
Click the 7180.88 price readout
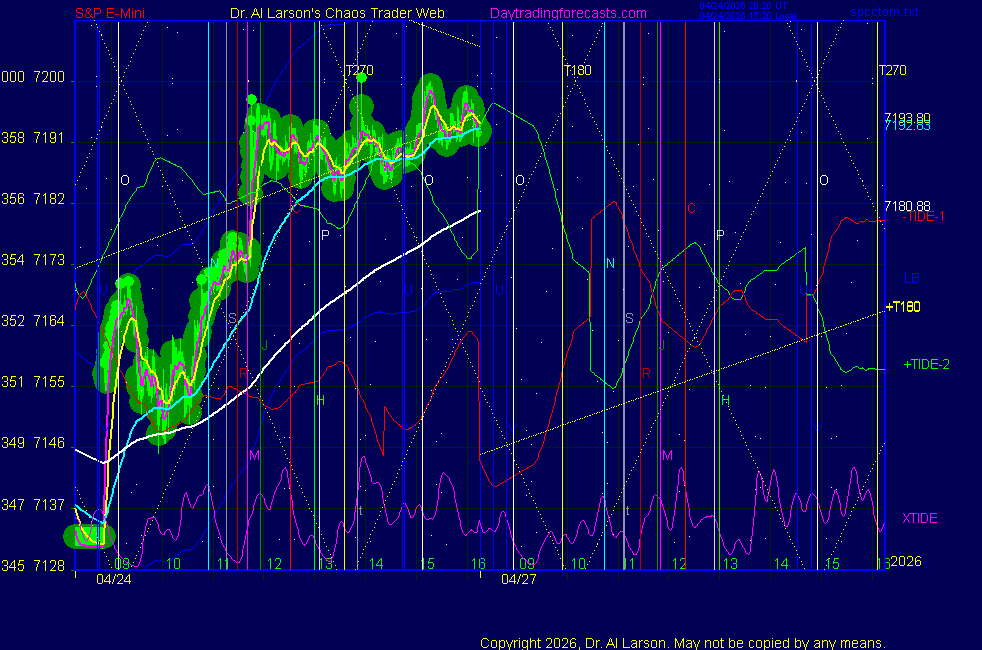tap(907, 206)
